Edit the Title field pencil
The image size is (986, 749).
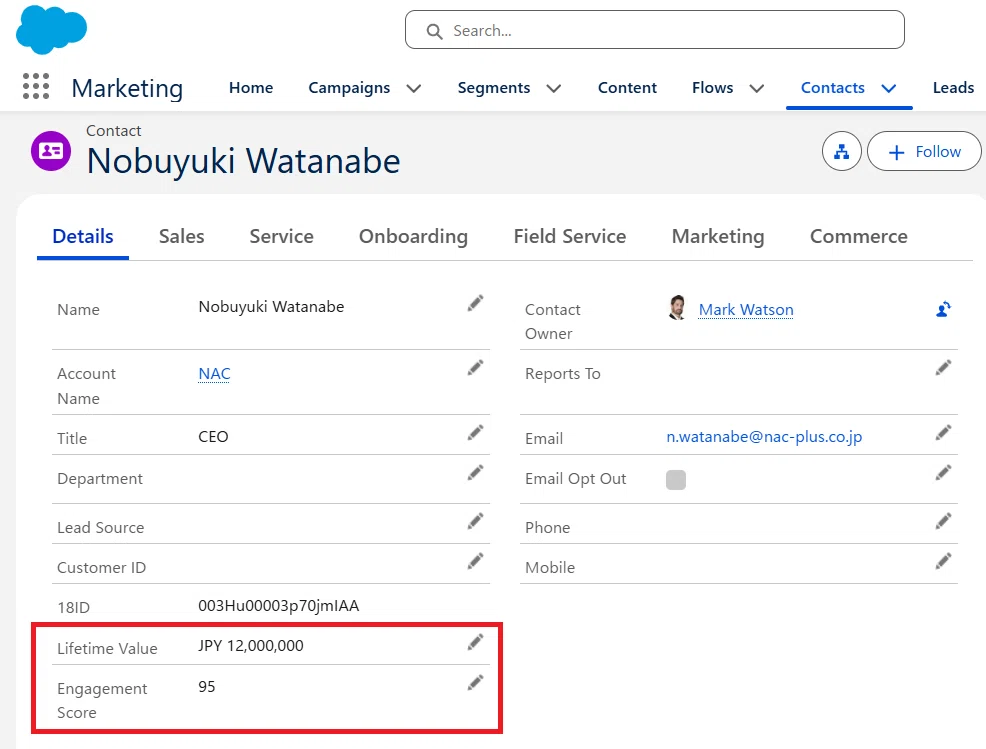coord(475,433)
